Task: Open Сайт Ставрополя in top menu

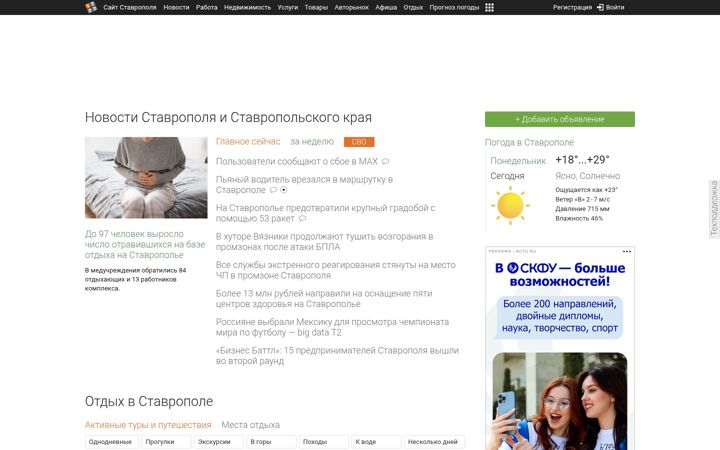Action: [x=129, y=7]
